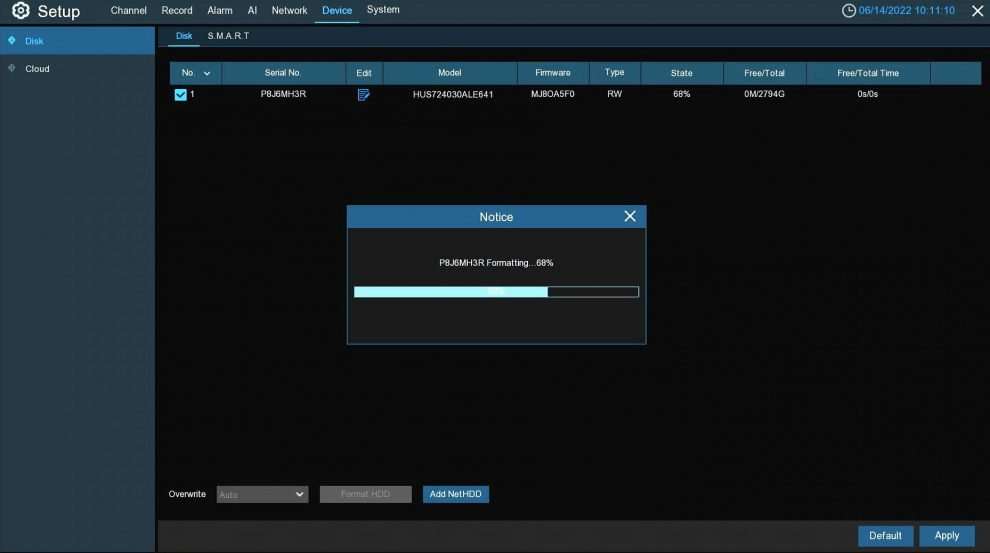Click model HUS724030ALE641 cell
The height and width of the screenshot is (553, 990).
tap(453, 95)
